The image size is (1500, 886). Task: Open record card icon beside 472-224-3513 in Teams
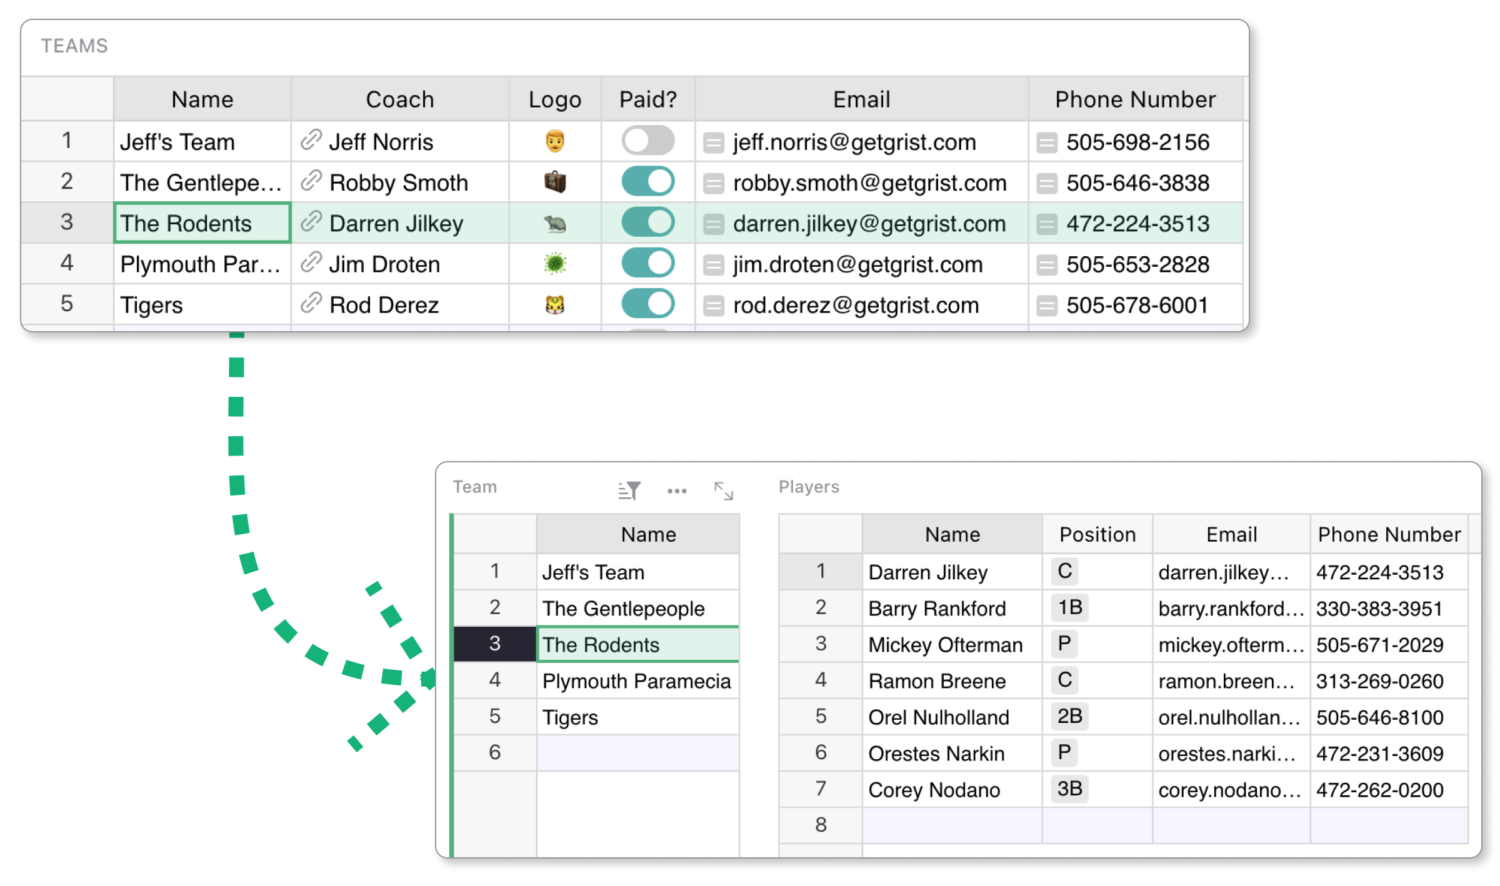(1047, 224)
